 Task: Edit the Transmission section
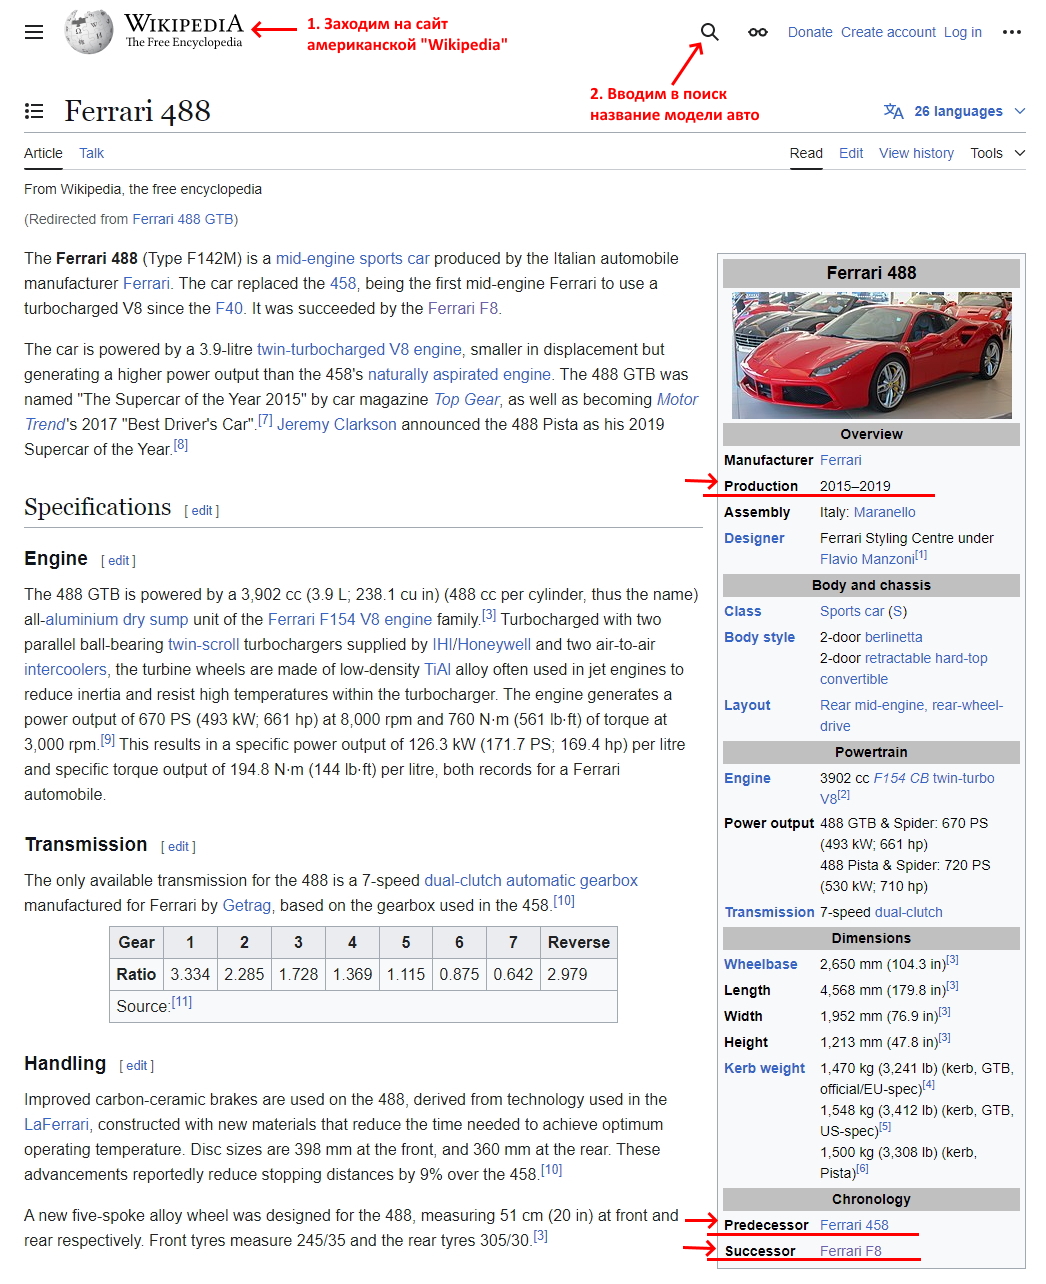coord(178,846)
